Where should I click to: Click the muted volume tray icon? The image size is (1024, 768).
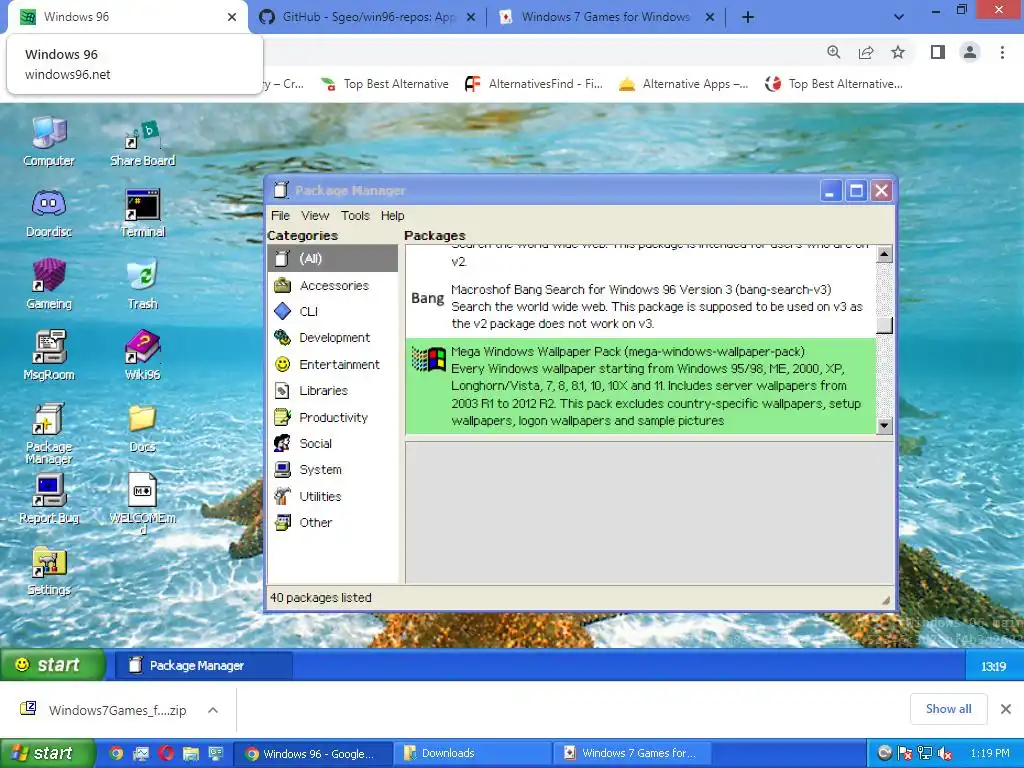point(944,753)
